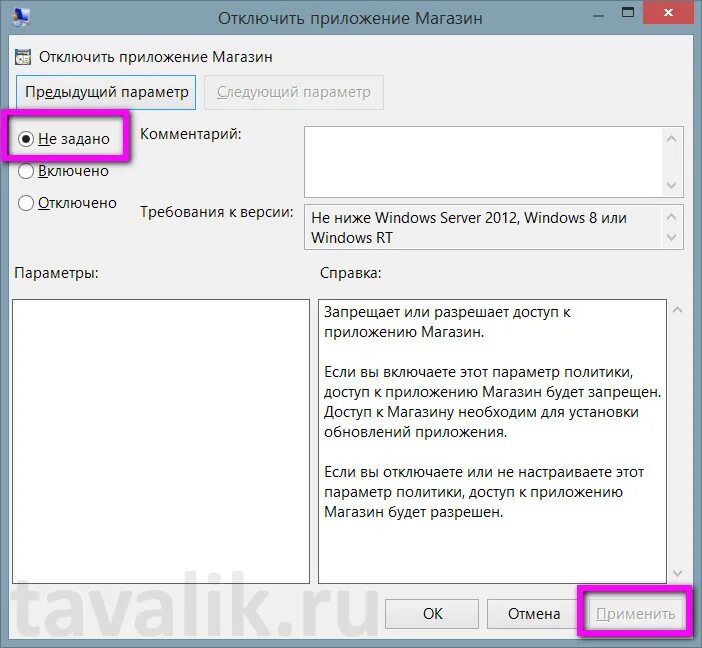Click the window icon in the title bar
The height and width of the screenshot is (648, 702).
pyautogui.click(x=21, y=17)
